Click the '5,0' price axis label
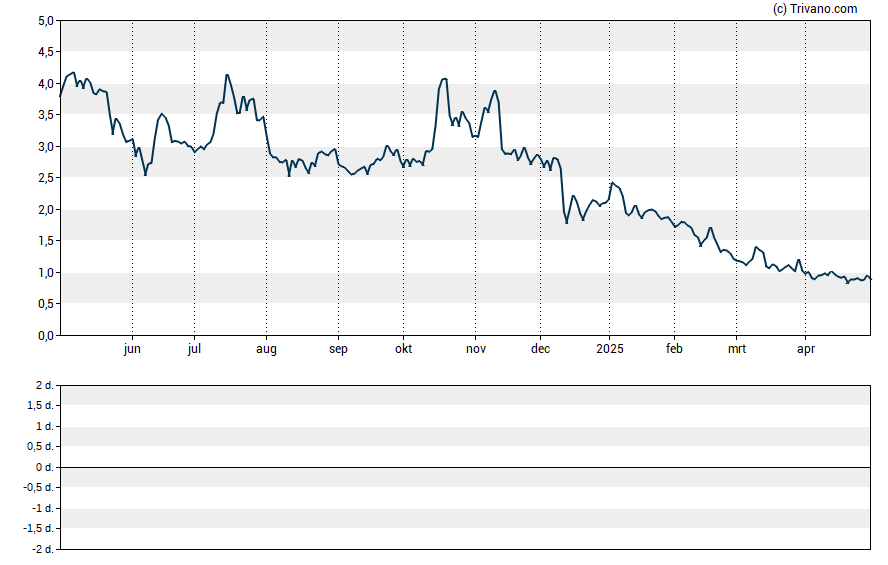This screenshot has height=565, width=888. [46, 21]
